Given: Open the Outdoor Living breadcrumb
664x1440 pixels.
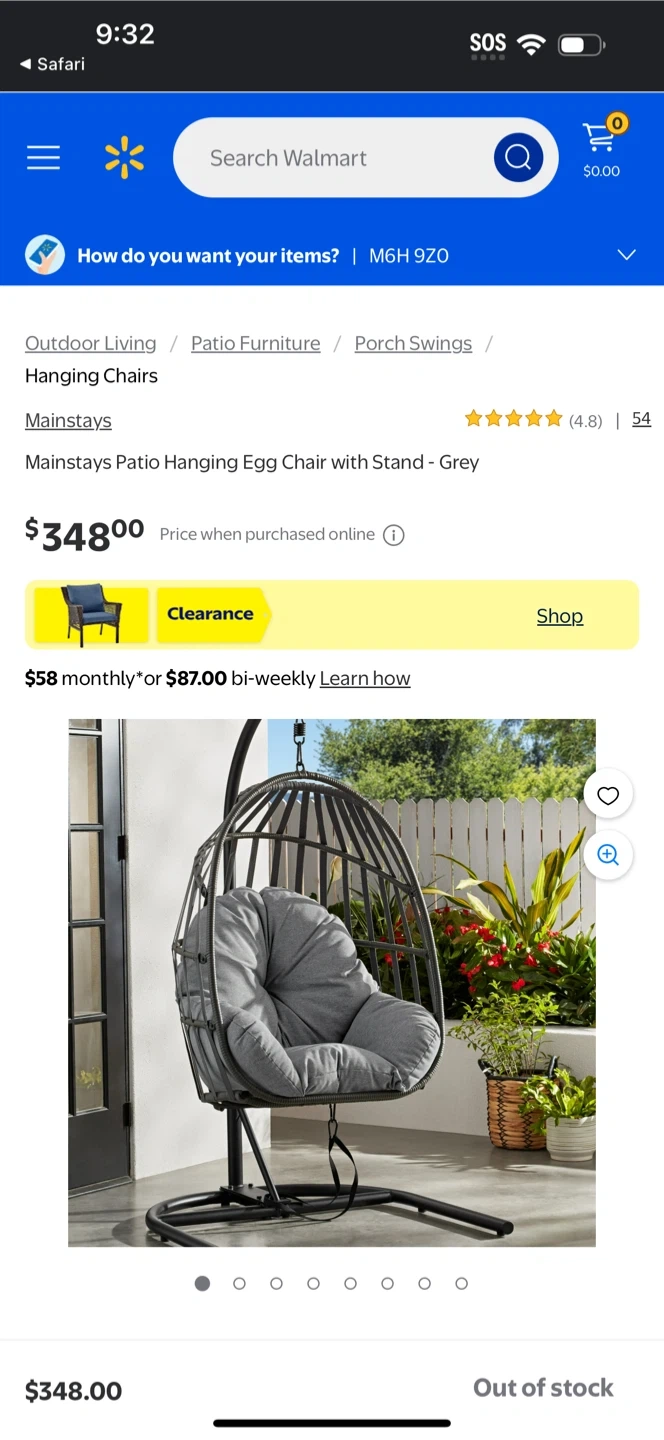Looking at the screenshot, I should [91, 343].
